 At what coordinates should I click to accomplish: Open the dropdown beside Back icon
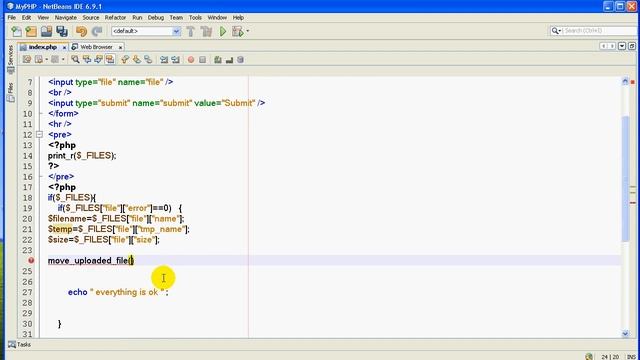47,60
